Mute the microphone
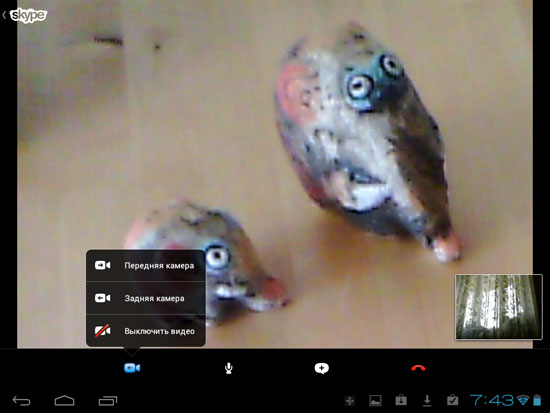The height and width of the screenshot is (413, 550). [x=229, y=368]
